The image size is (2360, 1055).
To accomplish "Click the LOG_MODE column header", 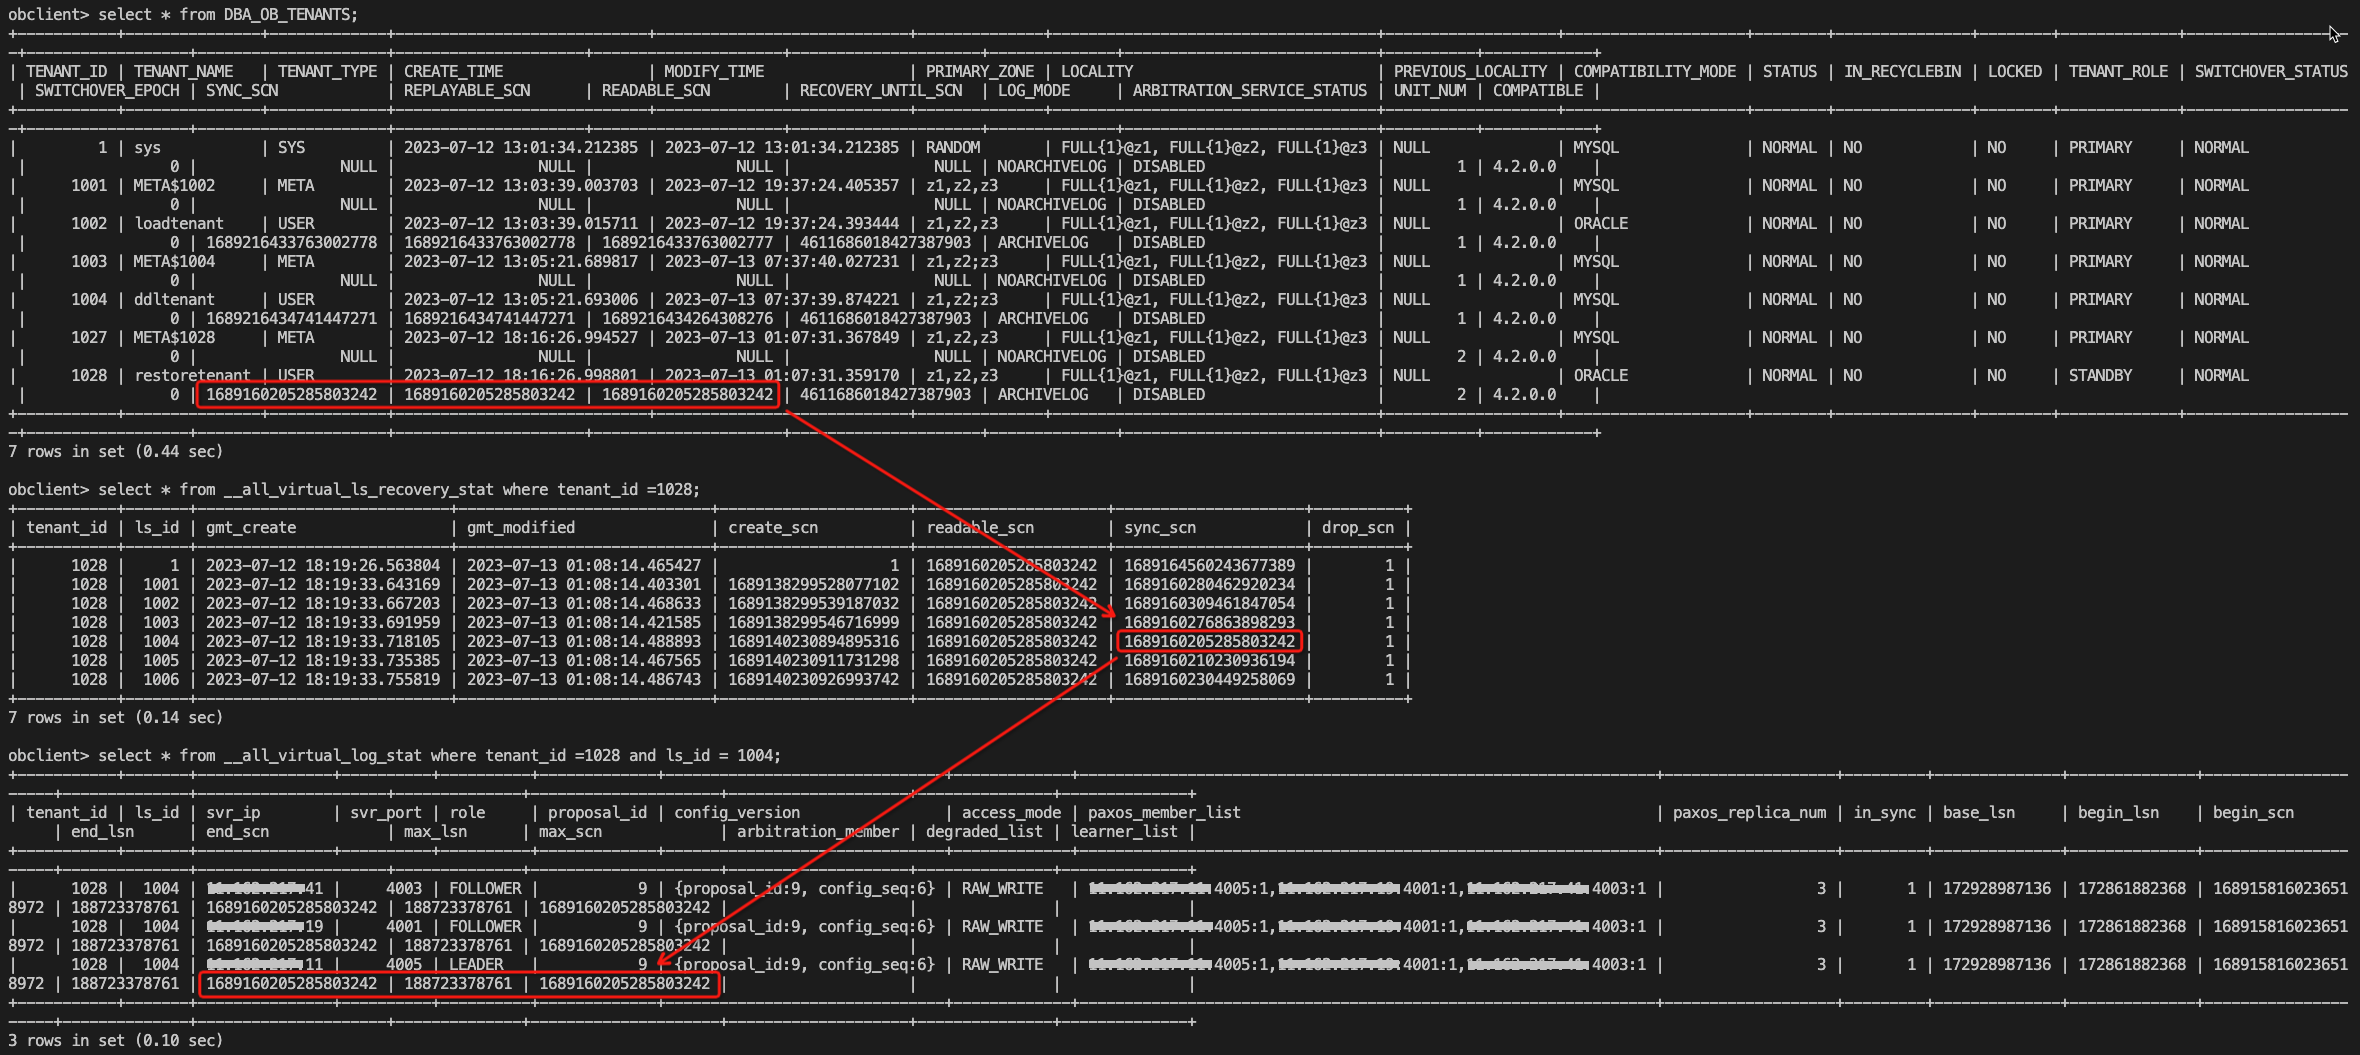I will point(1034,90).
